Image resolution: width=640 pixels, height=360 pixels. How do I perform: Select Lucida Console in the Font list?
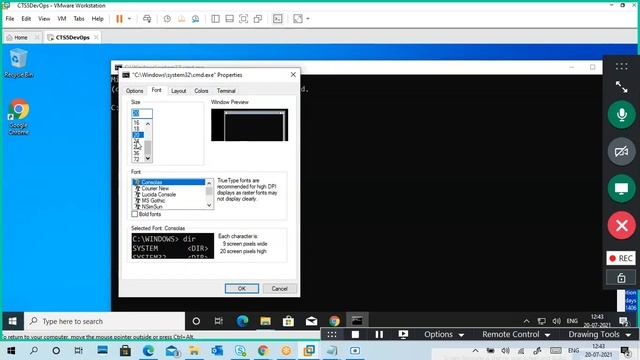coord(158,194)
